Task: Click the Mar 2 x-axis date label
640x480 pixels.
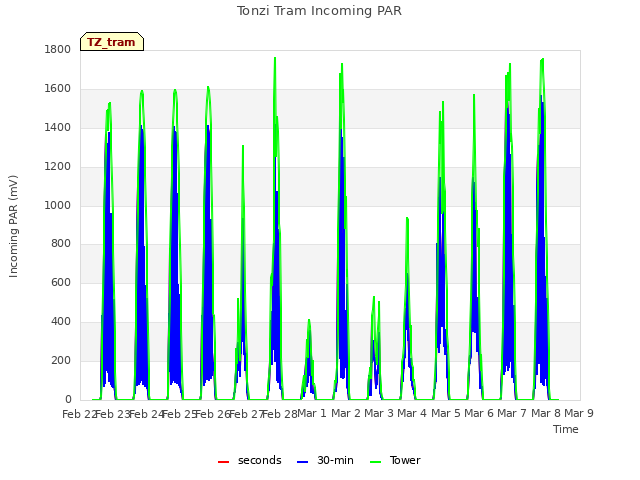Action: click(x=346, y=413)
